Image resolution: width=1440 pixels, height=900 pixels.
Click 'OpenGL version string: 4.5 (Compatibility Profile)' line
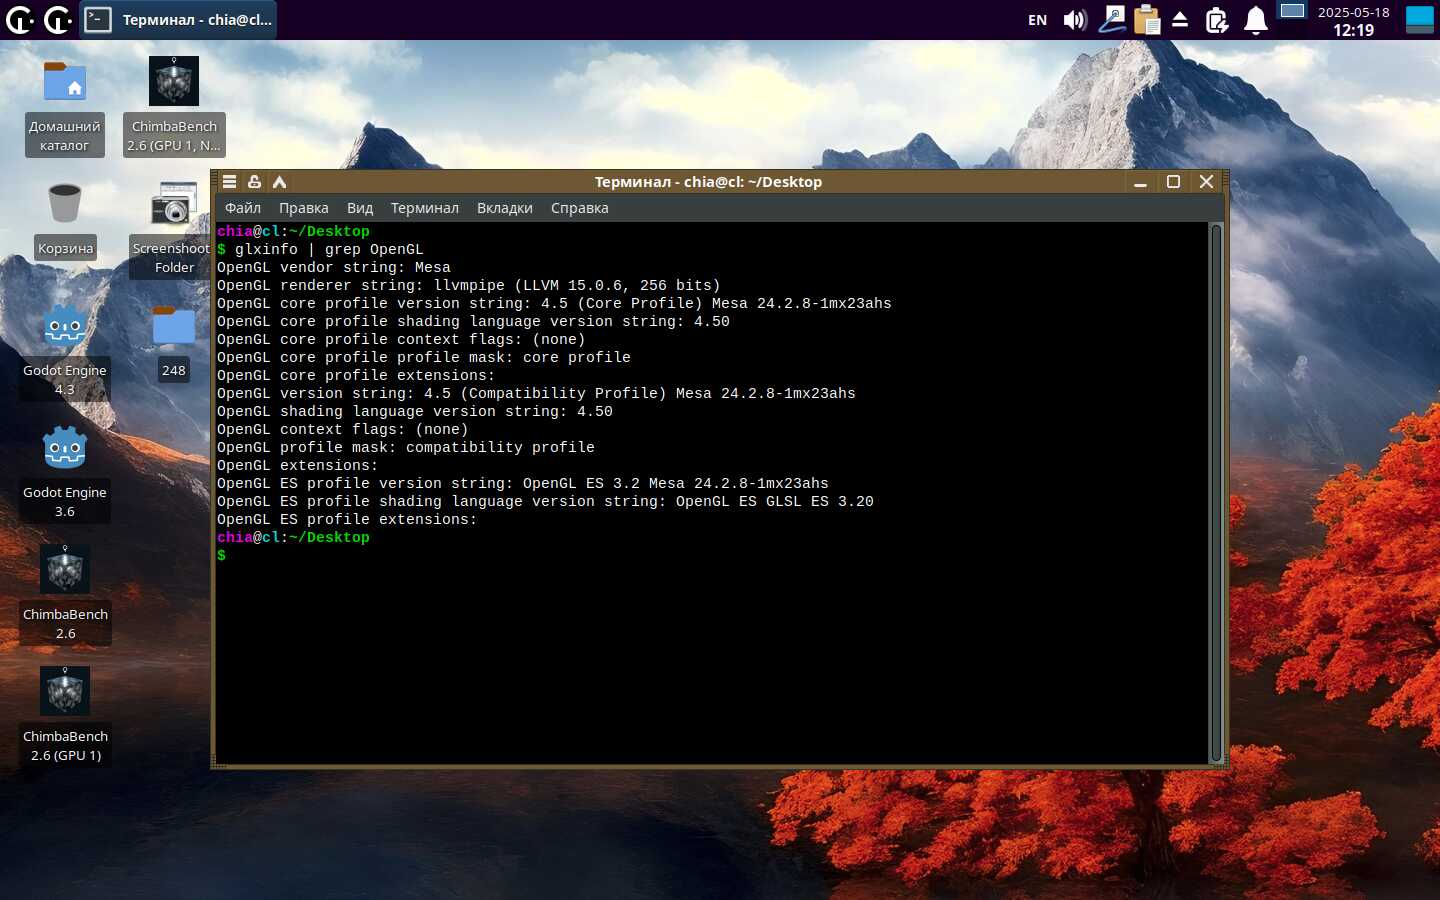click(x=536, y=394)
